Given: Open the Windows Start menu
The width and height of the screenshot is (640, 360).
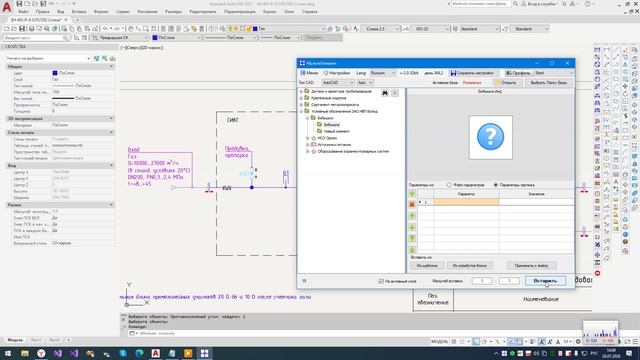Looking at the screenshot, I should 8,353.
